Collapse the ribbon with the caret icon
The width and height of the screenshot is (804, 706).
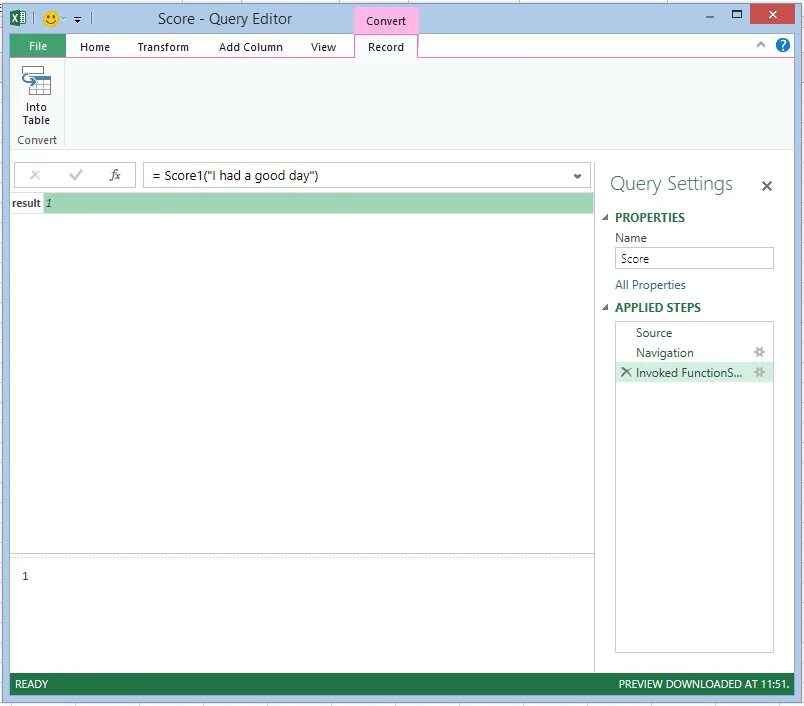click(x=761, y=45)
